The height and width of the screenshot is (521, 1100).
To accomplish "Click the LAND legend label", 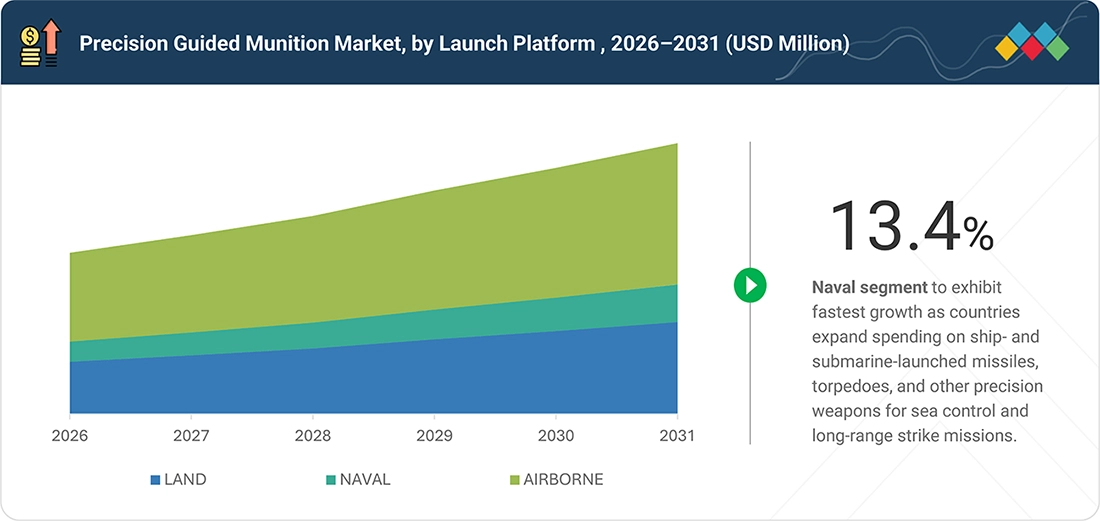I will click(x=185, y=480).
